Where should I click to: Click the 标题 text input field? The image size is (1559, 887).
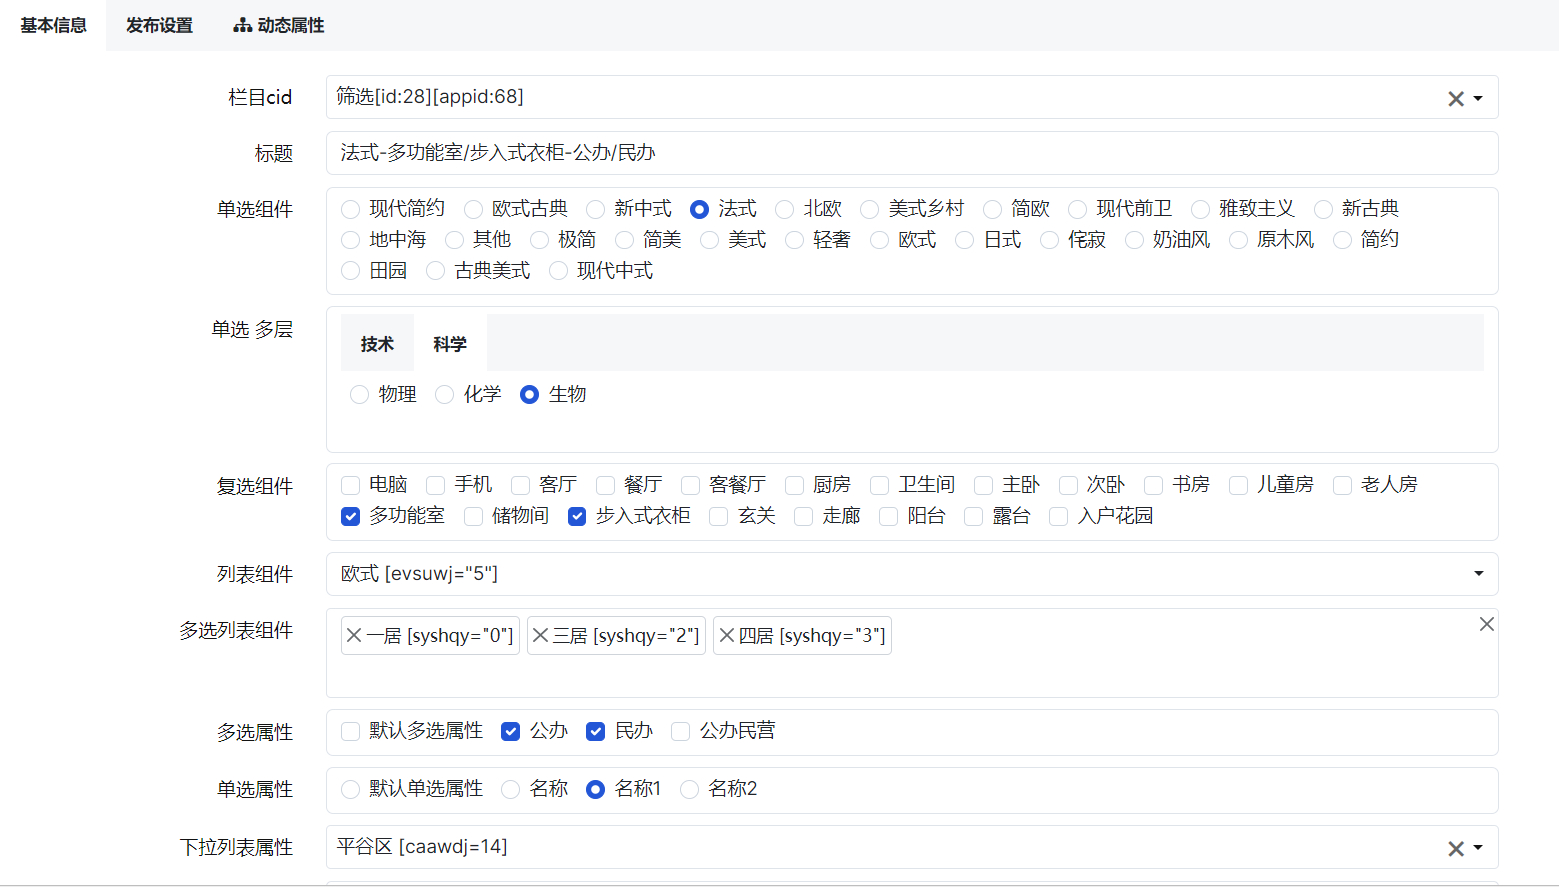910,153
